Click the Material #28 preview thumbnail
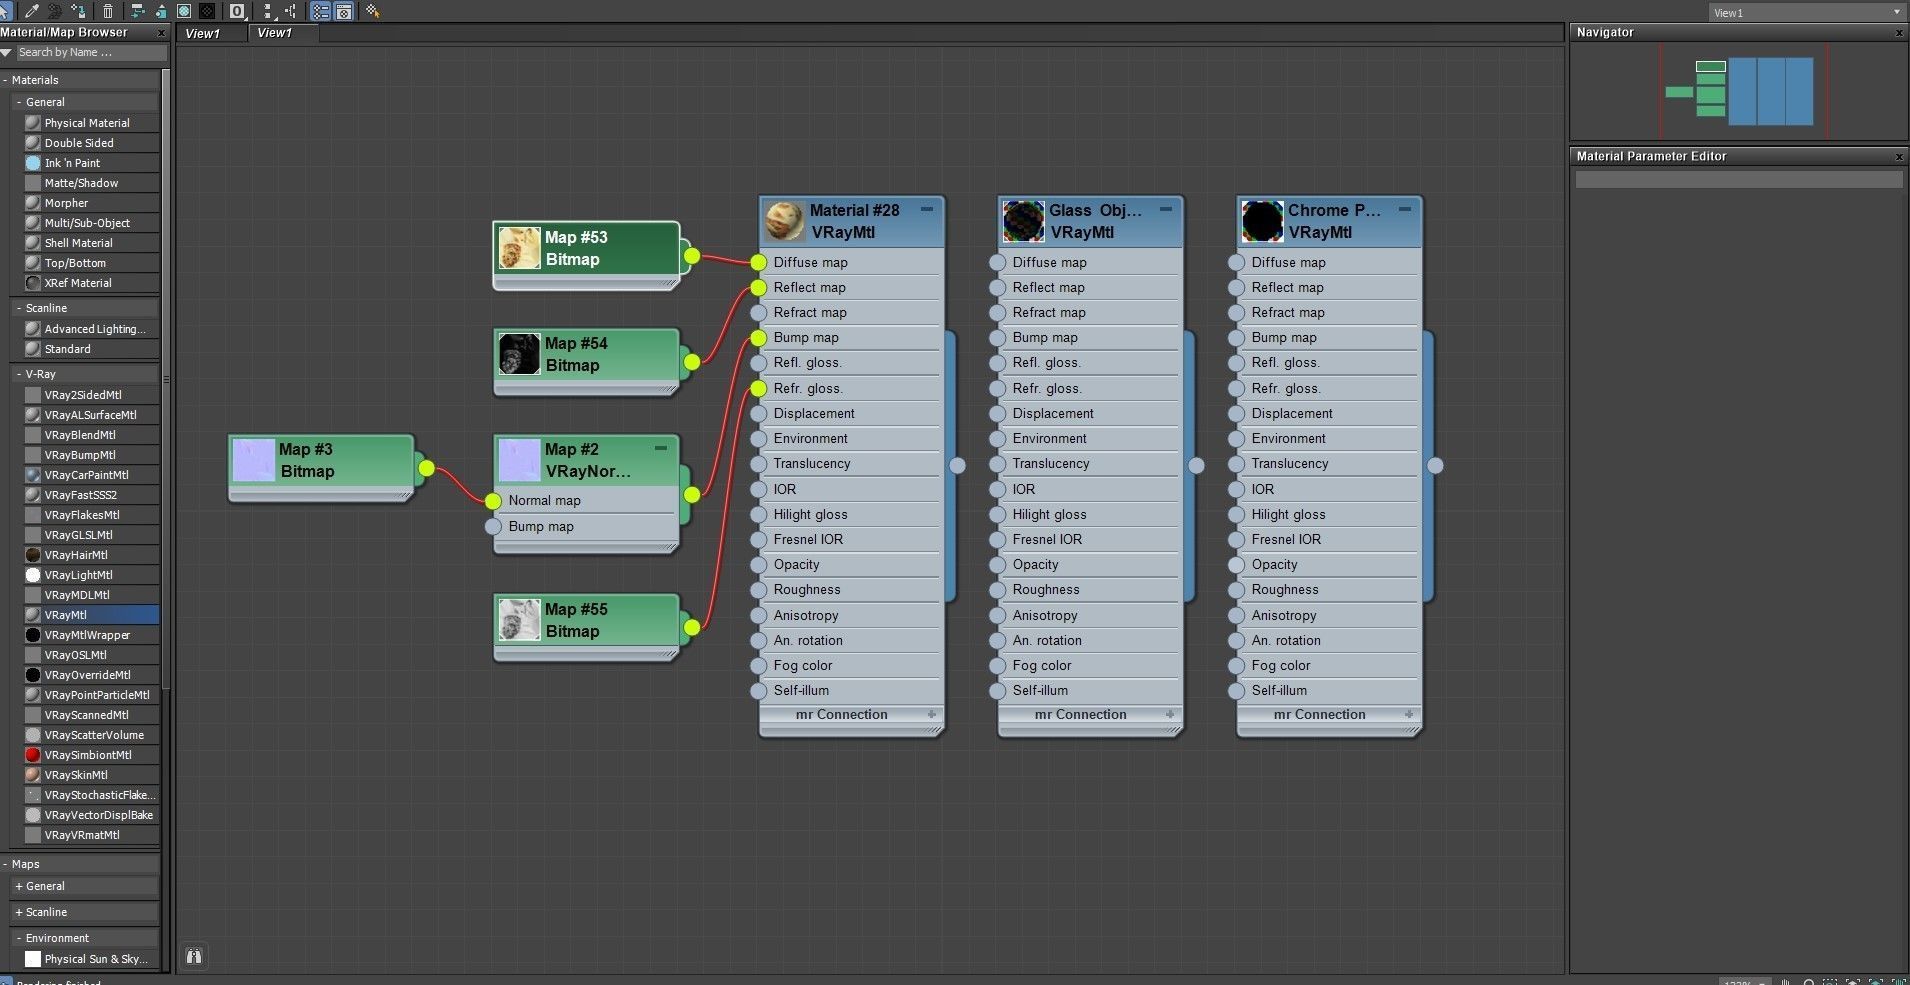Viewport: 1910px width, 985px height. point(785,221)
